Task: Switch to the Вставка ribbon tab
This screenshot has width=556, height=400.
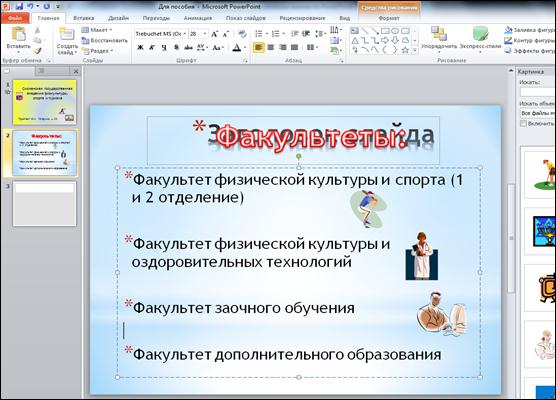Action: tap(84, 18)
